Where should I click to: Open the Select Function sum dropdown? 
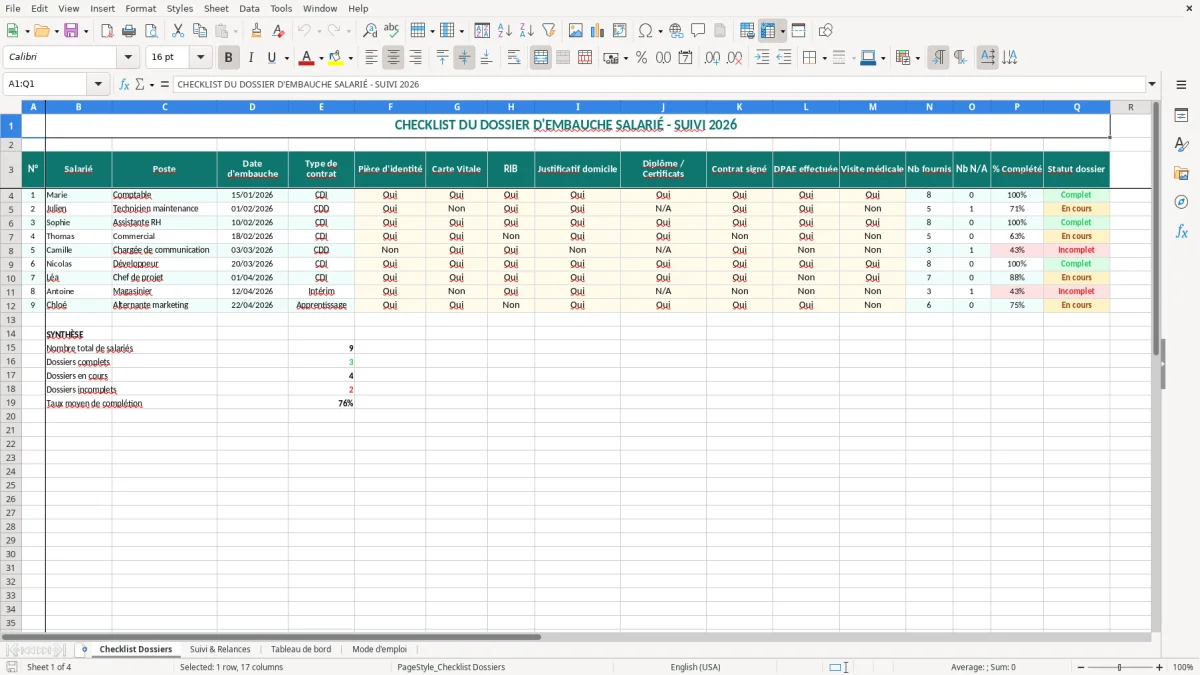[151, 85]
